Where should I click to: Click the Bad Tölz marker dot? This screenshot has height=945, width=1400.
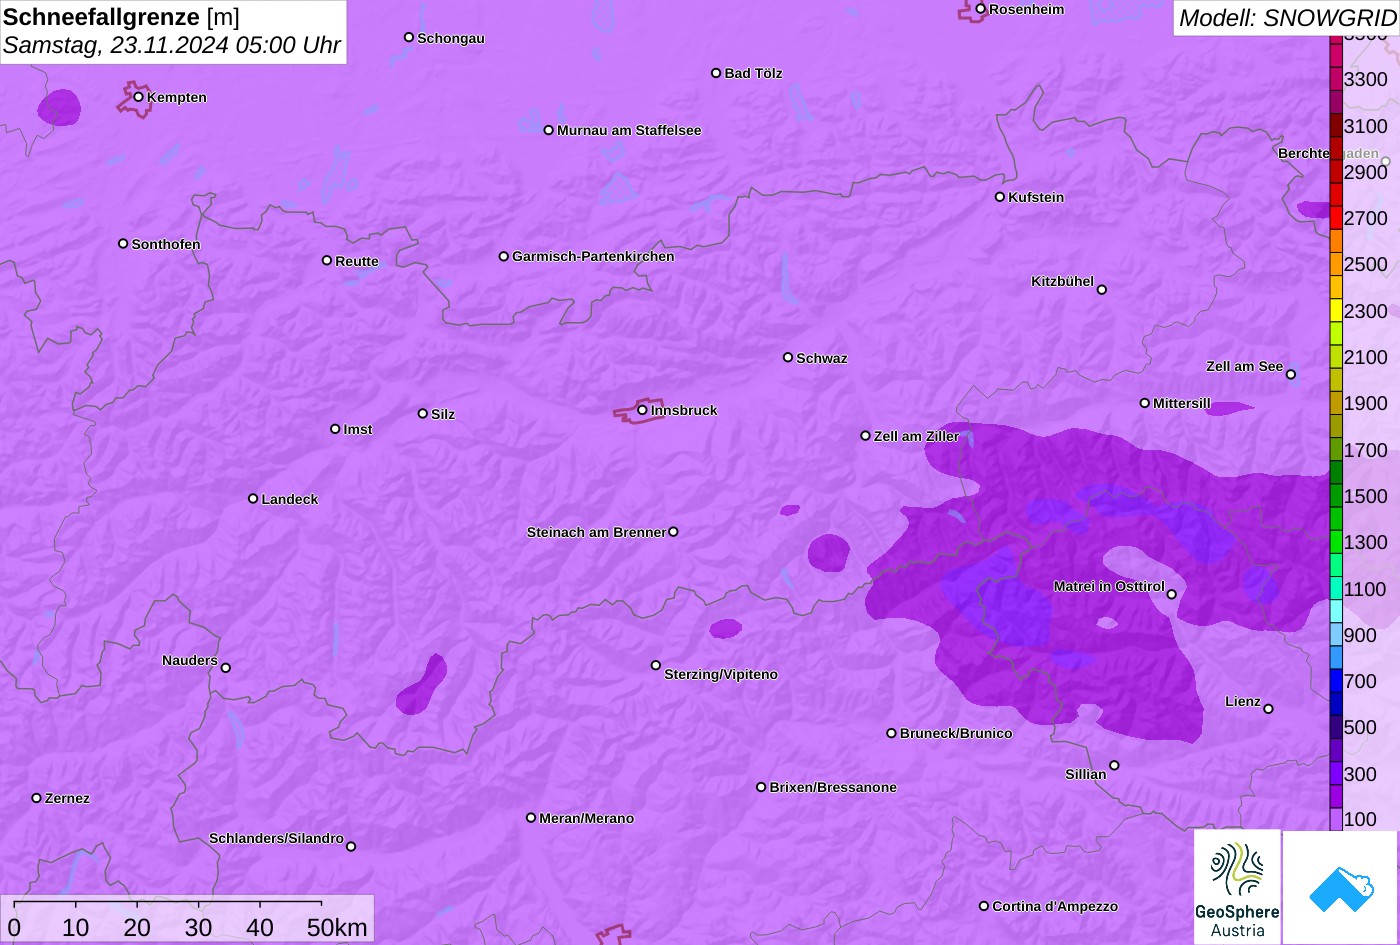[716, 73]
